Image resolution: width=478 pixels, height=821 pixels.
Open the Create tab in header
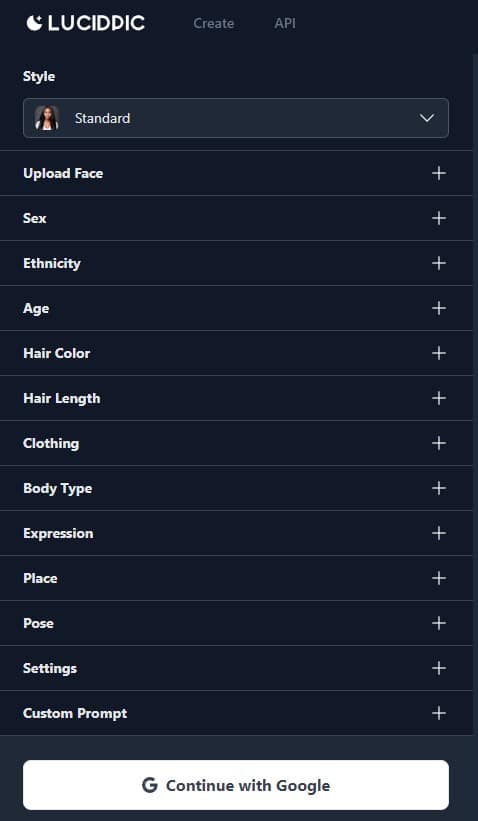point(214,24)
